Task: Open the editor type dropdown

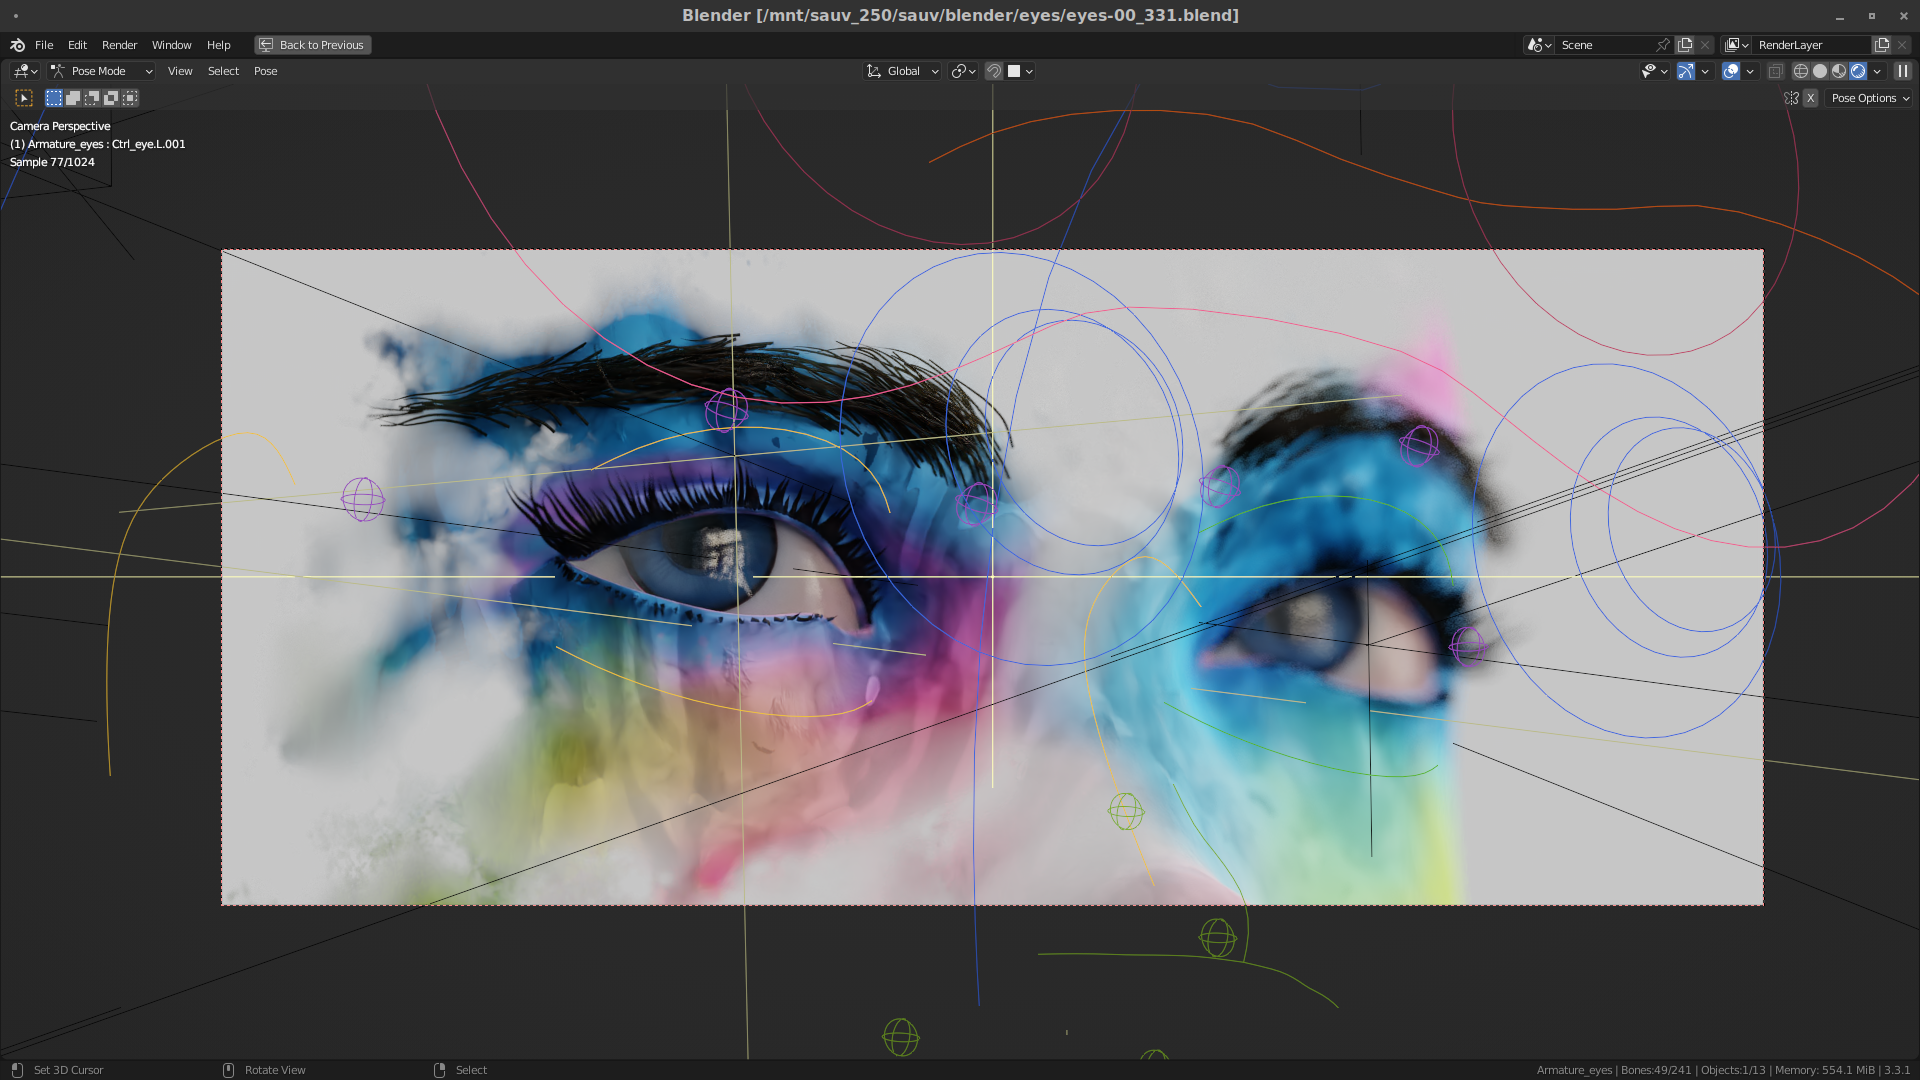Action: [x=25, y=71]
